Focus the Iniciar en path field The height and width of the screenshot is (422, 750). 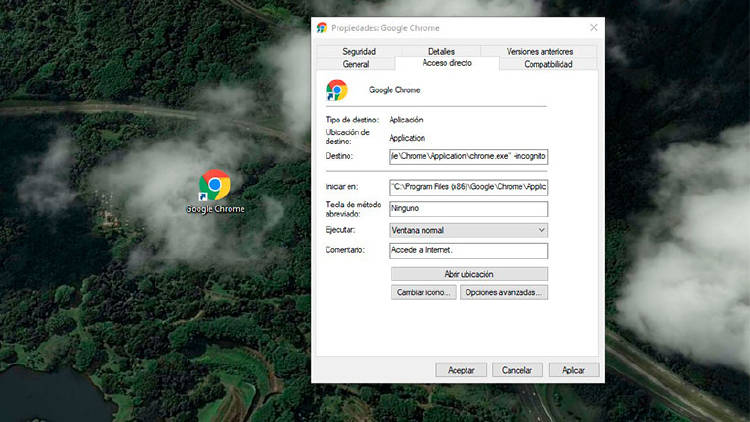[x=468, y=187]
